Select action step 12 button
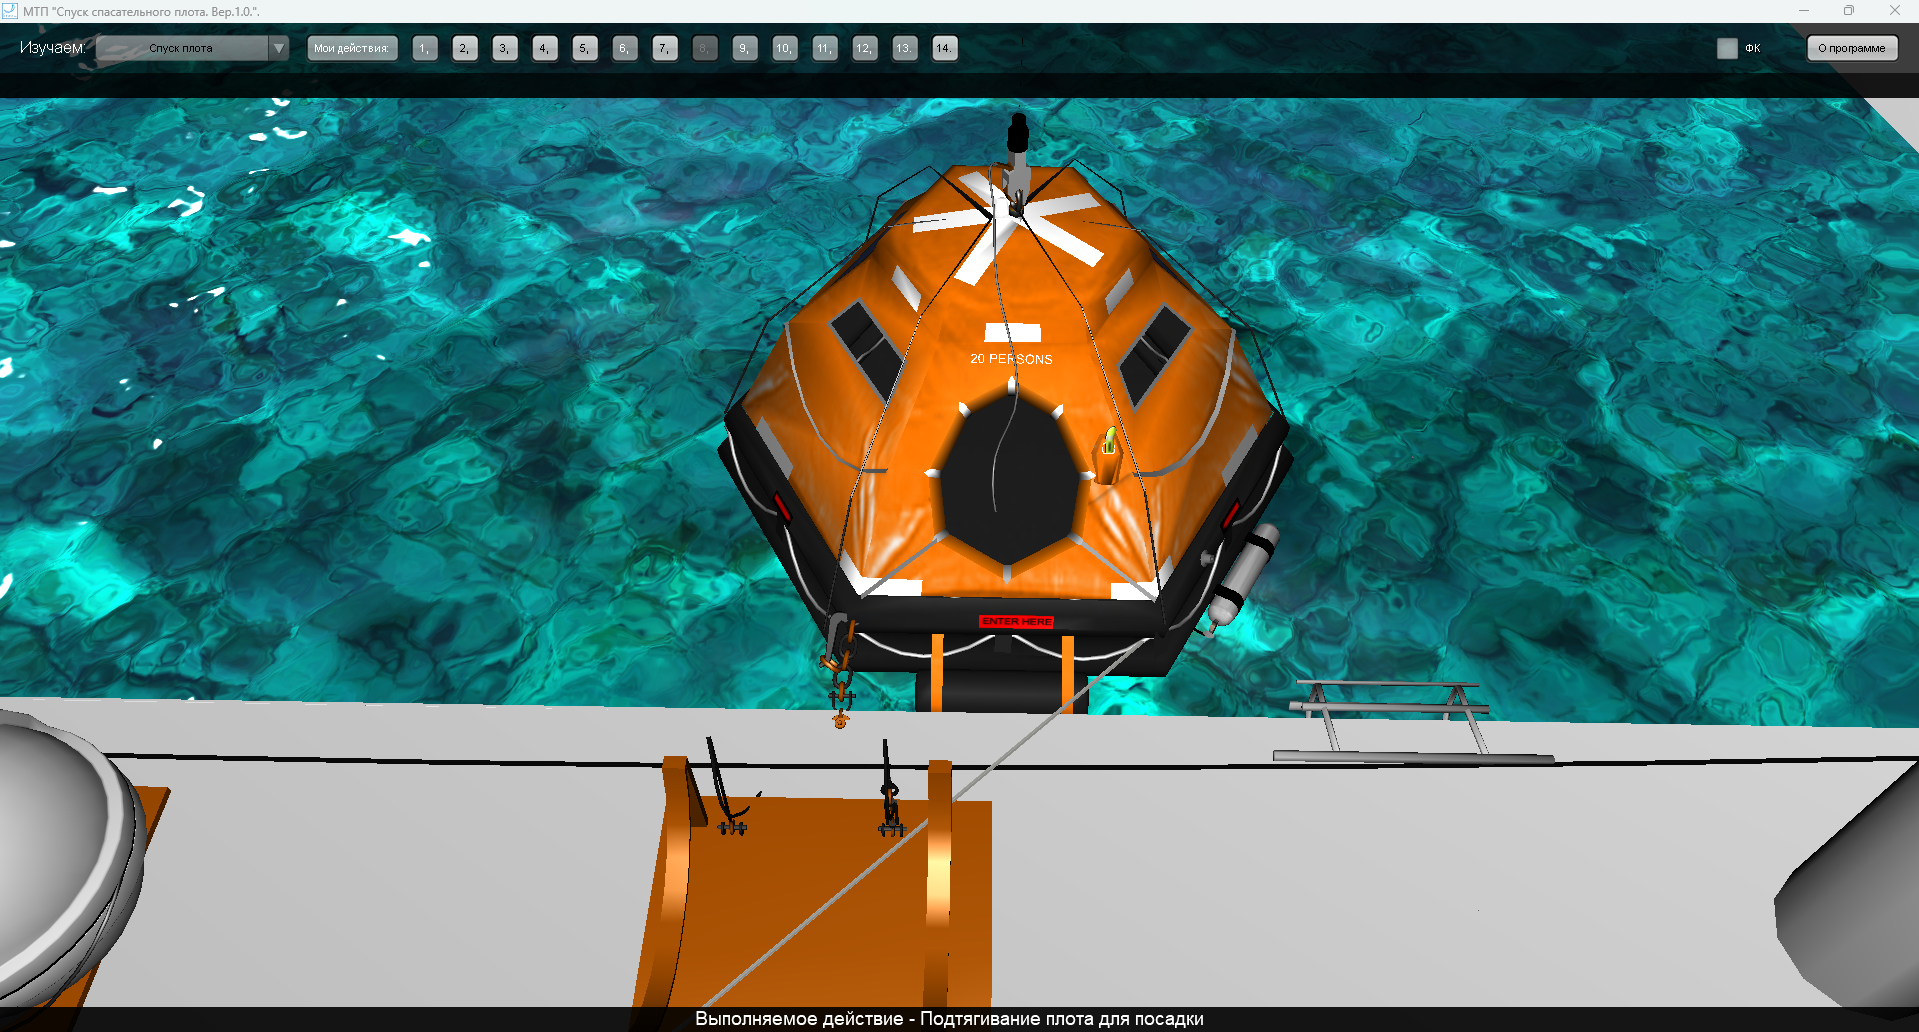 click(x=865, y=48)
